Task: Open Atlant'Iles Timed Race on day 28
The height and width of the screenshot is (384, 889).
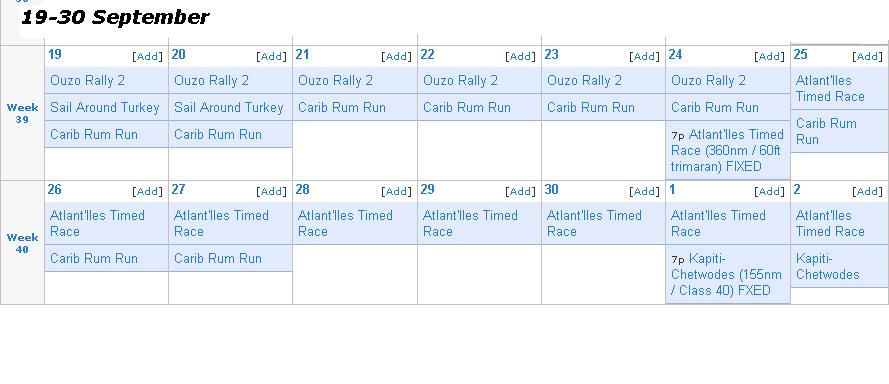Action: click(345, 223)
